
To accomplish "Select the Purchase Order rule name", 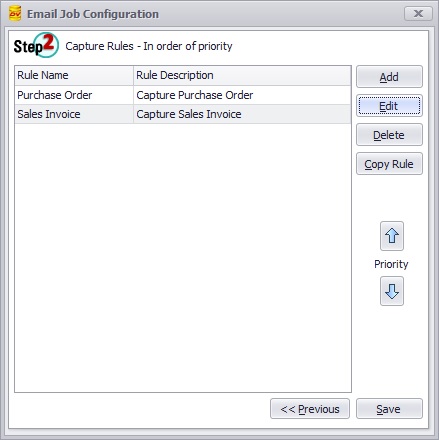I will [74, 95].
